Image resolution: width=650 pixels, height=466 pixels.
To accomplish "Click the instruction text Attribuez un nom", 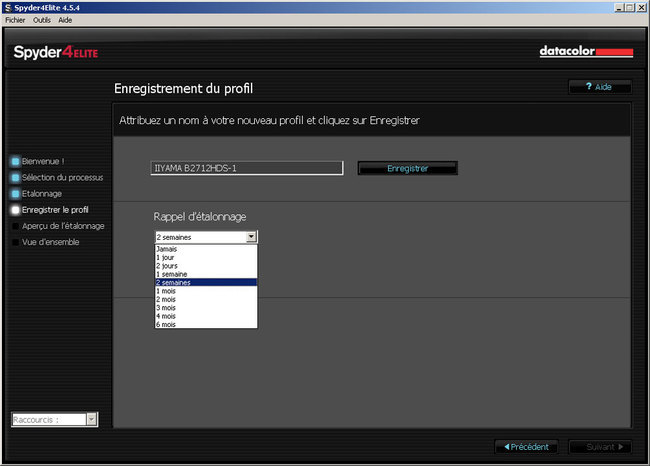I will click(x=269, y=121).
